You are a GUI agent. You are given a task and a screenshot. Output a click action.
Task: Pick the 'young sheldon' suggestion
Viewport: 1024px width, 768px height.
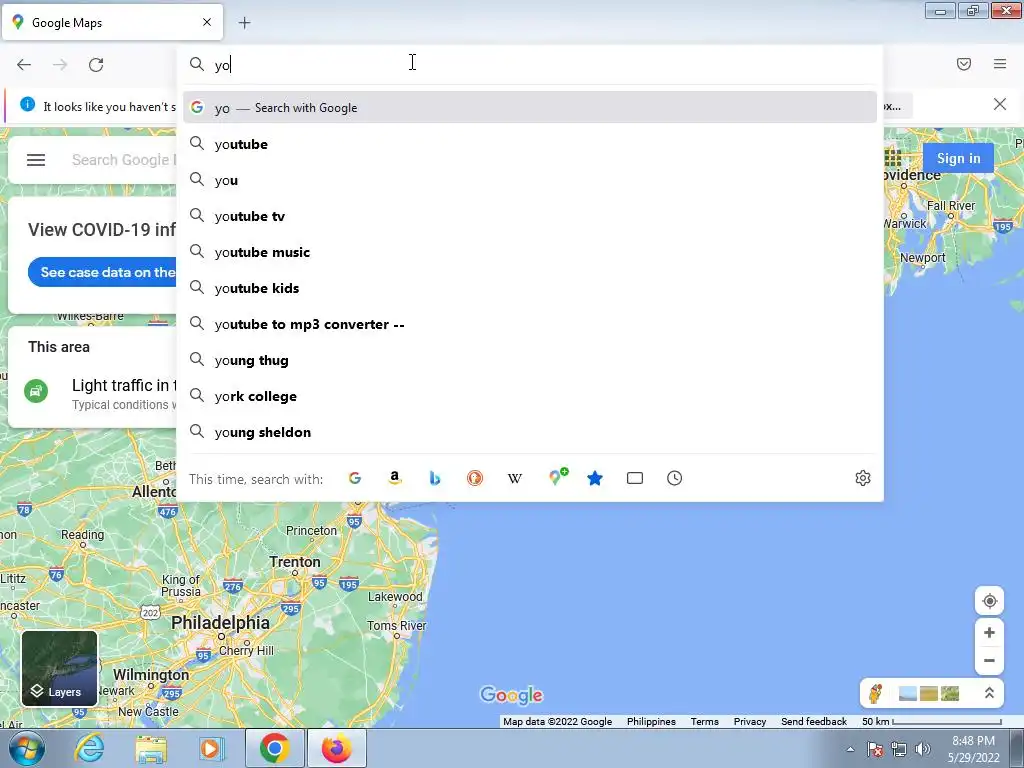click(530, 432)
